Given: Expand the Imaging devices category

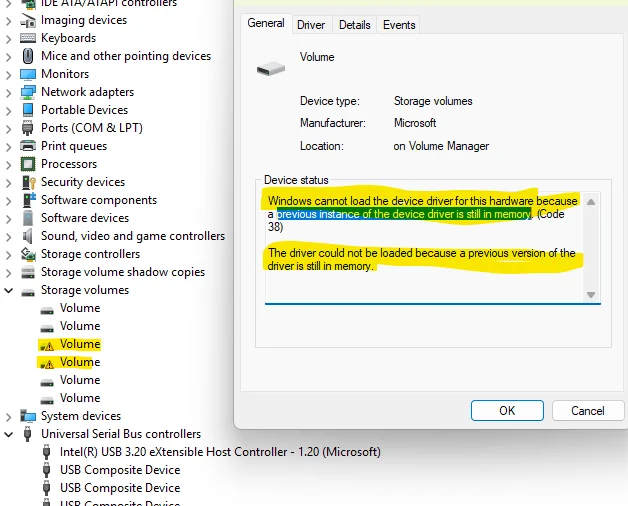Looking at the screenshot, I should (x=8, y=20).
